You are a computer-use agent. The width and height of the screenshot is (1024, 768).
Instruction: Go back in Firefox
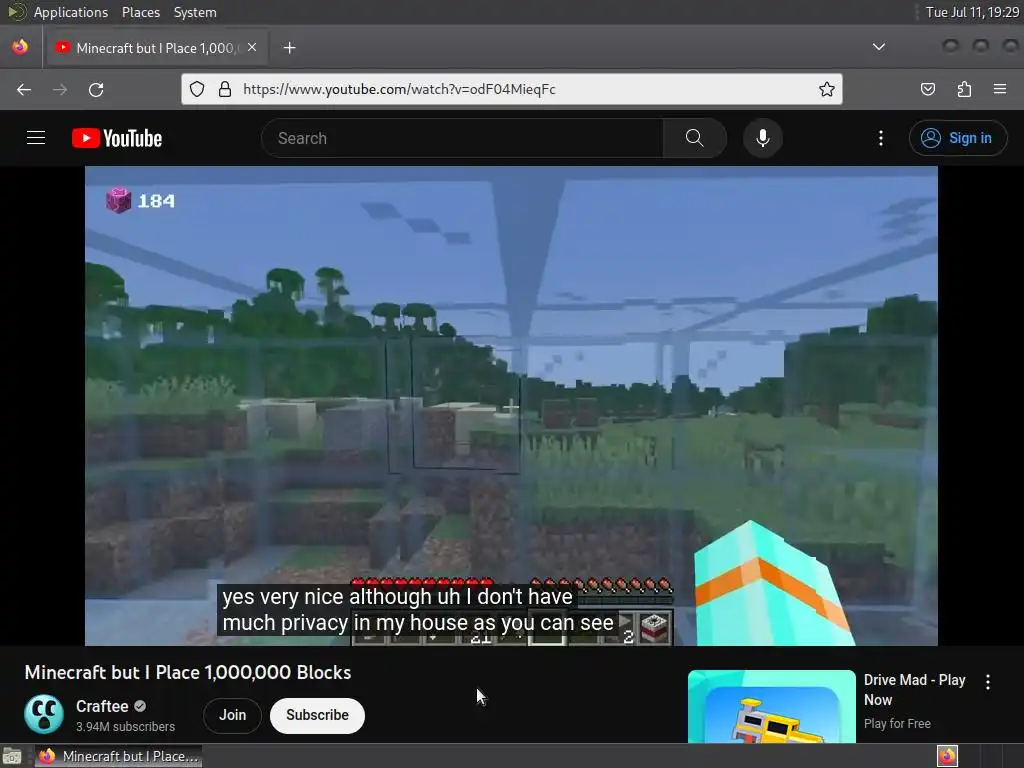tap(24, 89)
